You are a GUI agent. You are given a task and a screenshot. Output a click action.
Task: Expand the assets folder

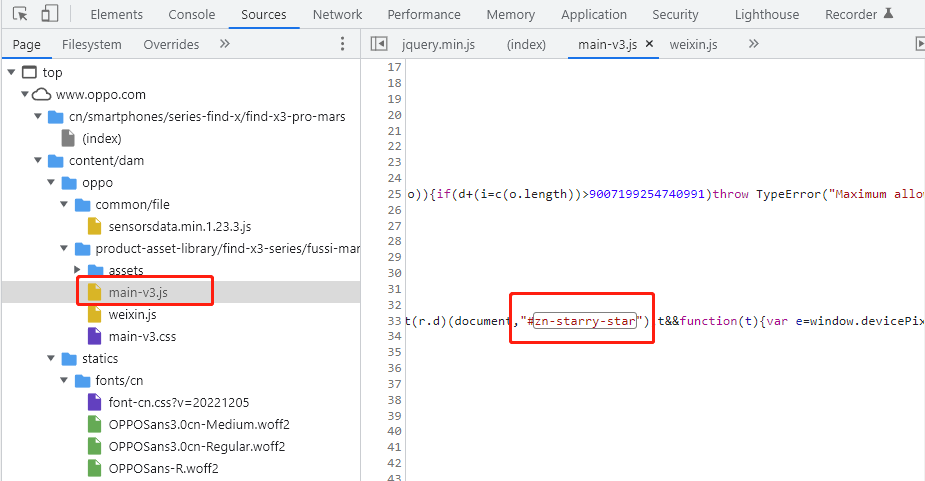[79, 270]
